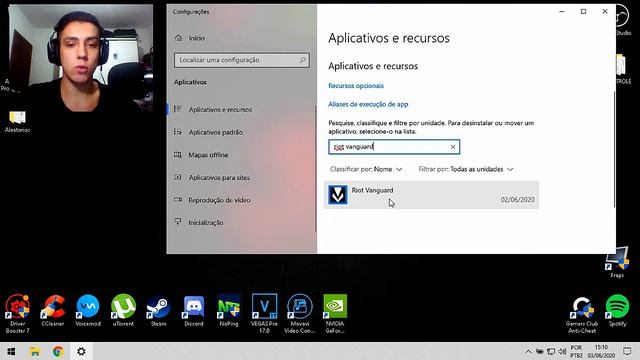This screenshot has width=640, height=360.
Task: Open notification center icon
Action: click(627, 351)
